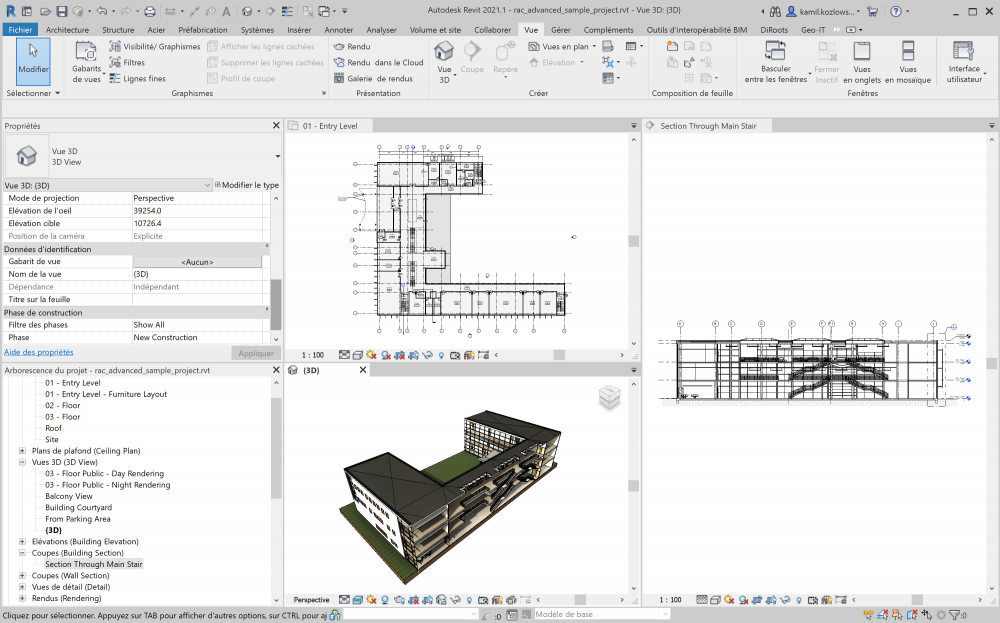The image size is (1000, 623).
Task: Click the ViewCube in 3D view
Action: pos(609,398)
